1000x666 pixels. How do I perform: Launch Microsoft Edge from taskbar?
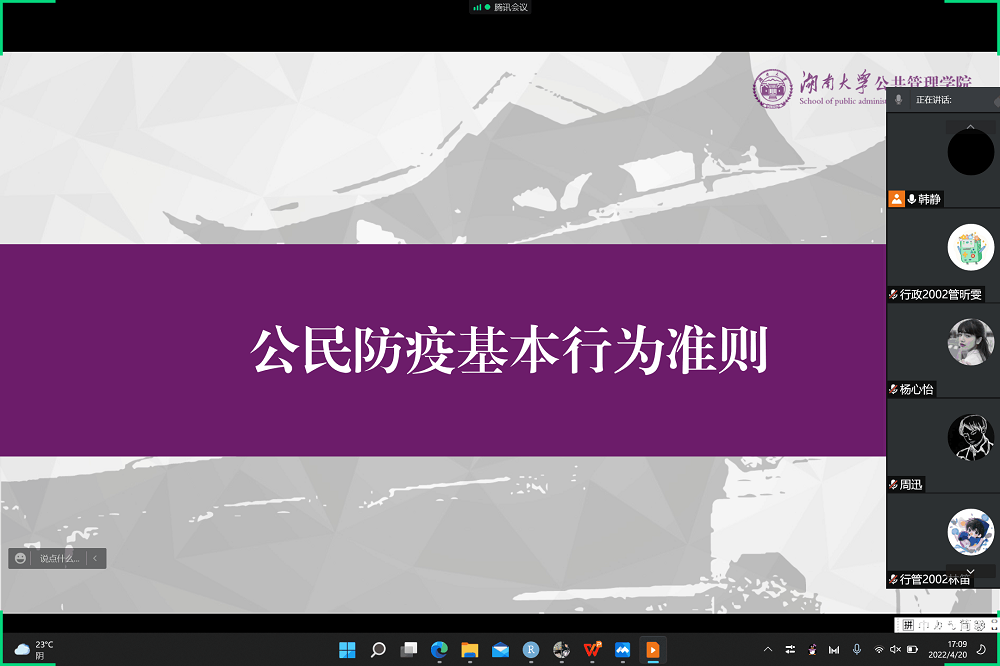click(x=439, y=650)
